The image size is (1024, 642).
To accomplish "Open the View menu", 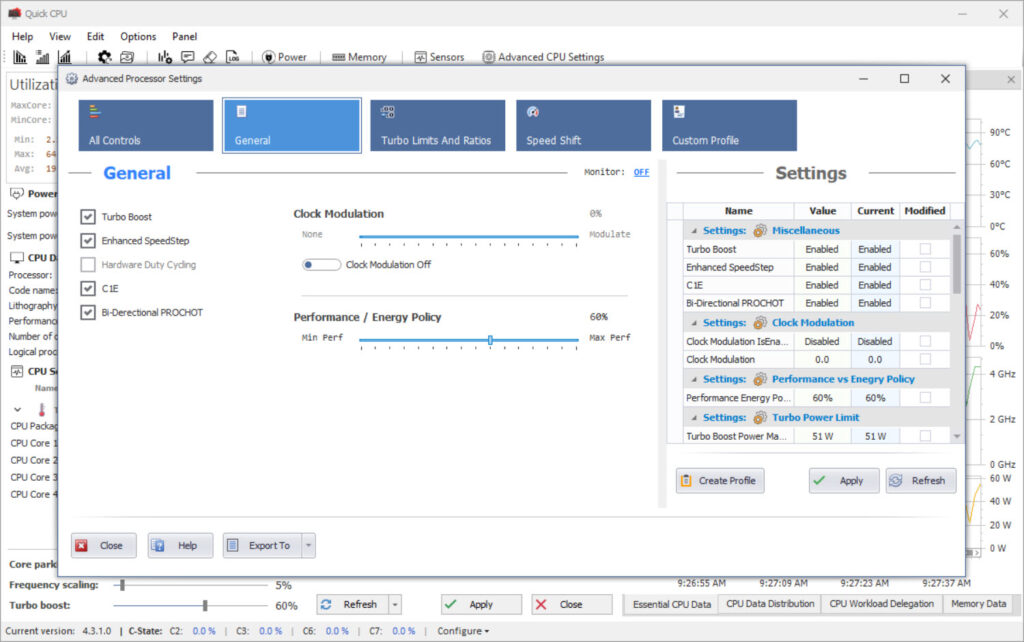I will click(x=59, y=37).
